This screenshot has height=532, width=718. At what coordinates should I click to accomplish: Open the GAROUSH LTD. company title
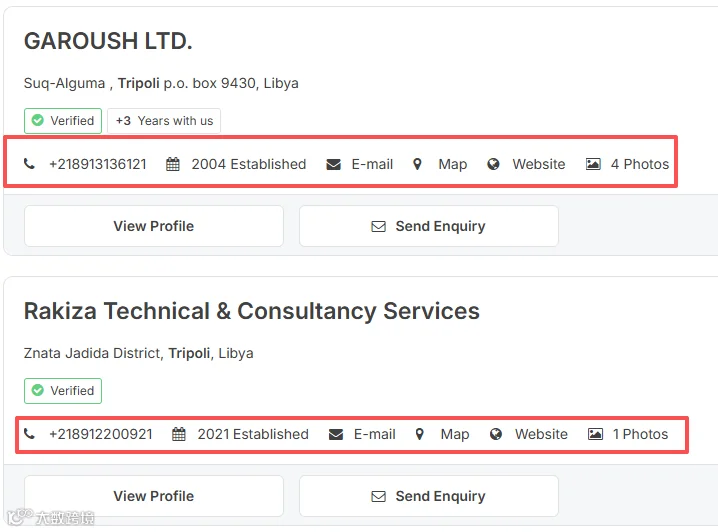pos(108,41)
